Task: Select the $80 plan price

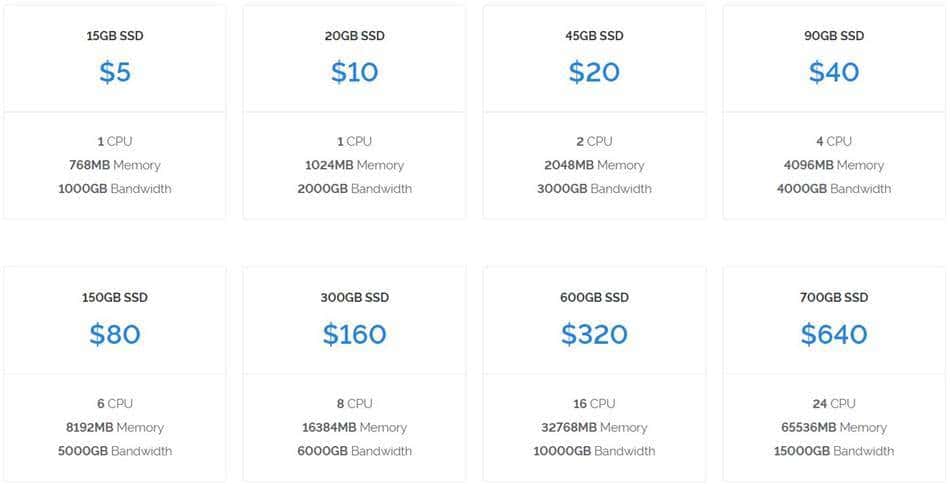Action: click(x=115, y=334)
